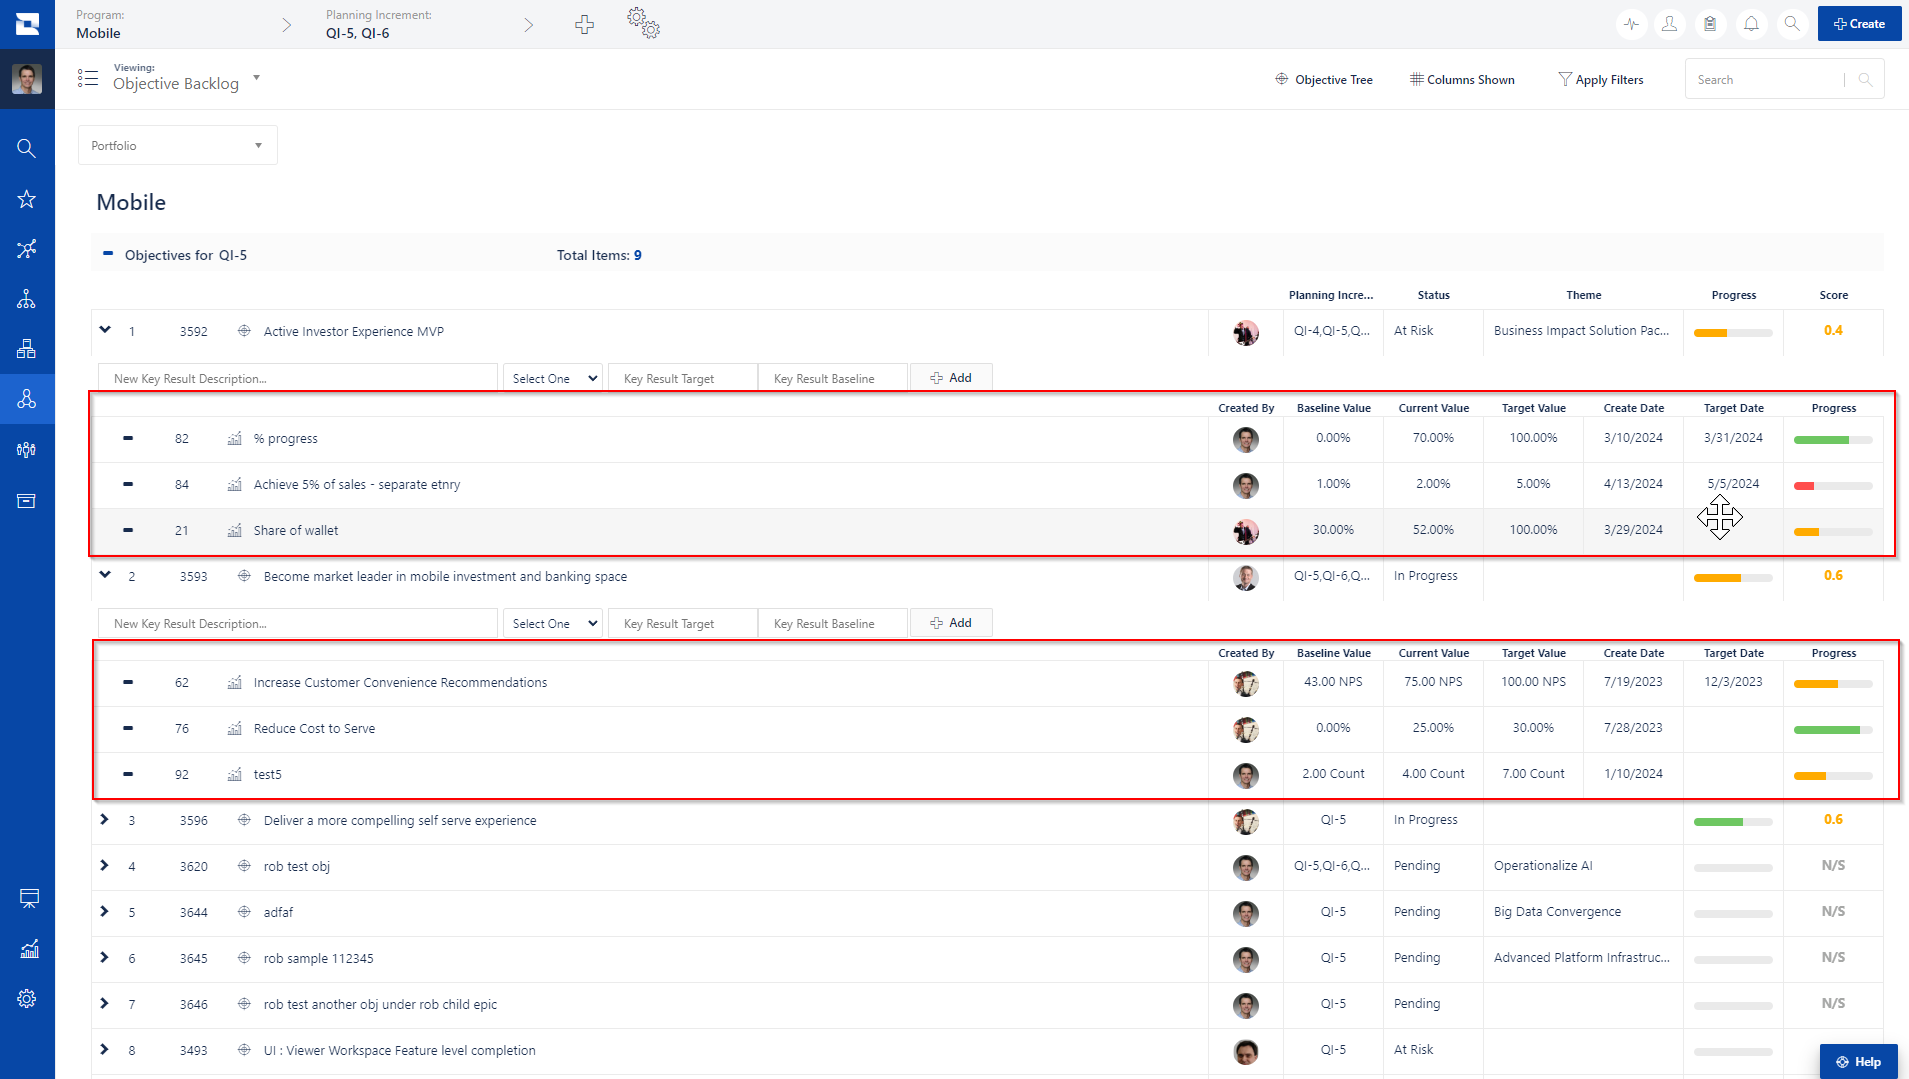Collapse the Objectives for QI-5 section
1909x1079 pixels.
click(x=108, y=254)
